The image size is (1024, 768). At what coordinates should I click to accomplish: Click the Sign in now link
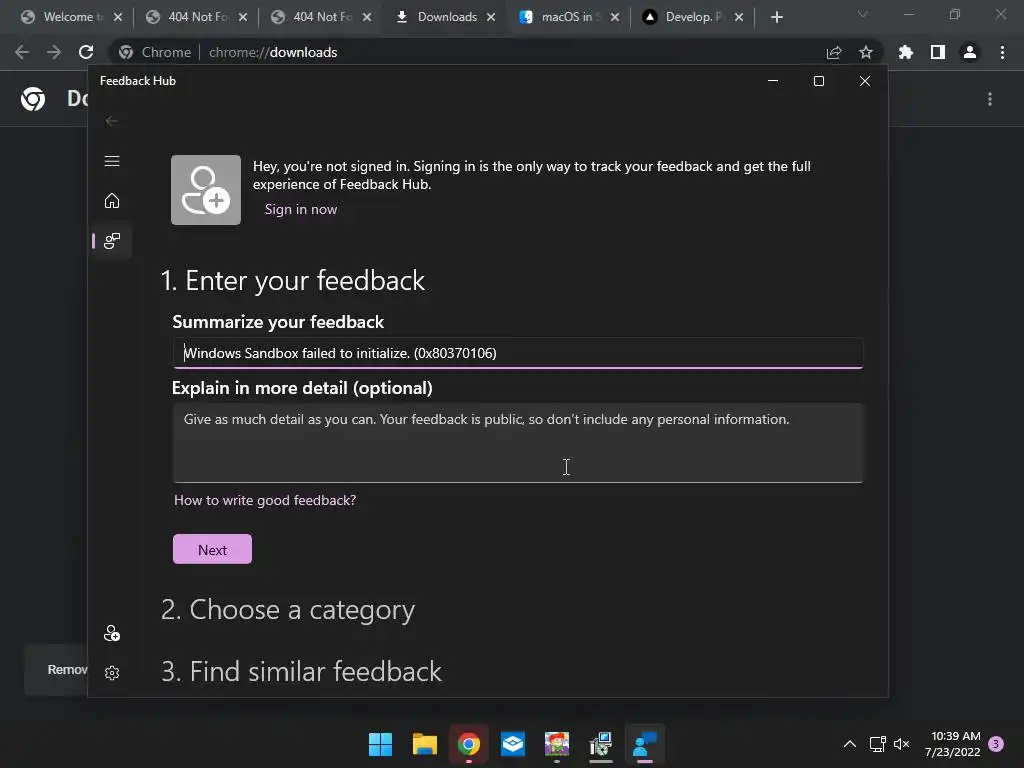tap(300, 210)
